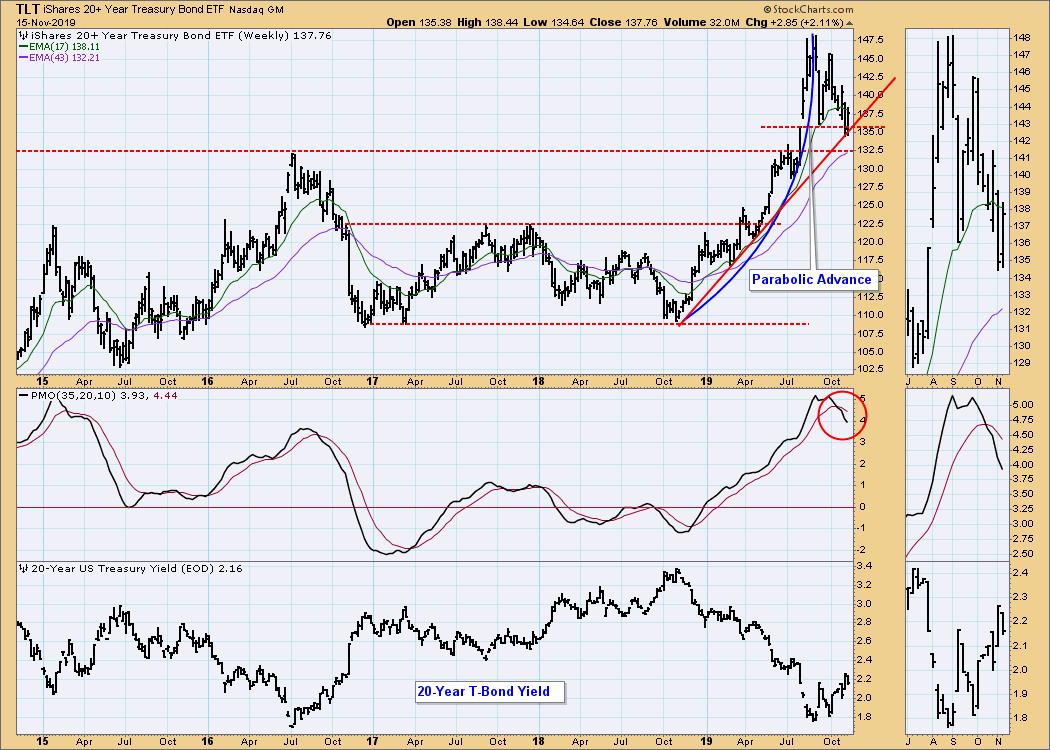Click the "Nasdaq GM" exchange label
Image resolution: width=1050 pixels, height=750 pixels.
click(256, 10)
